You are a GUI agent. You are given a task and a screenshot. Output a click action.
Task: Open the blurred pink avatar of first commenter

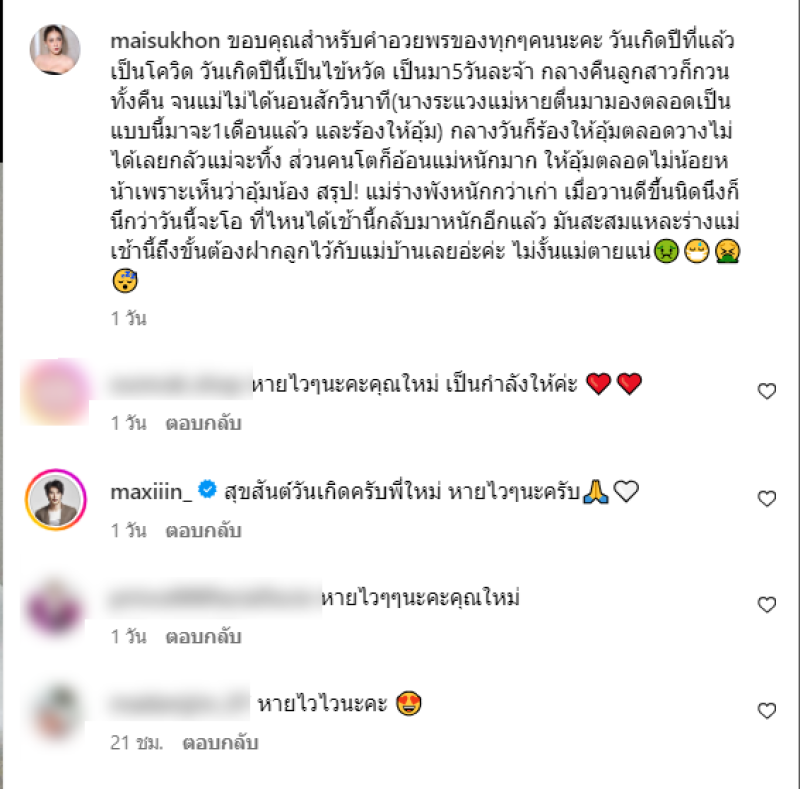point(55,391)
